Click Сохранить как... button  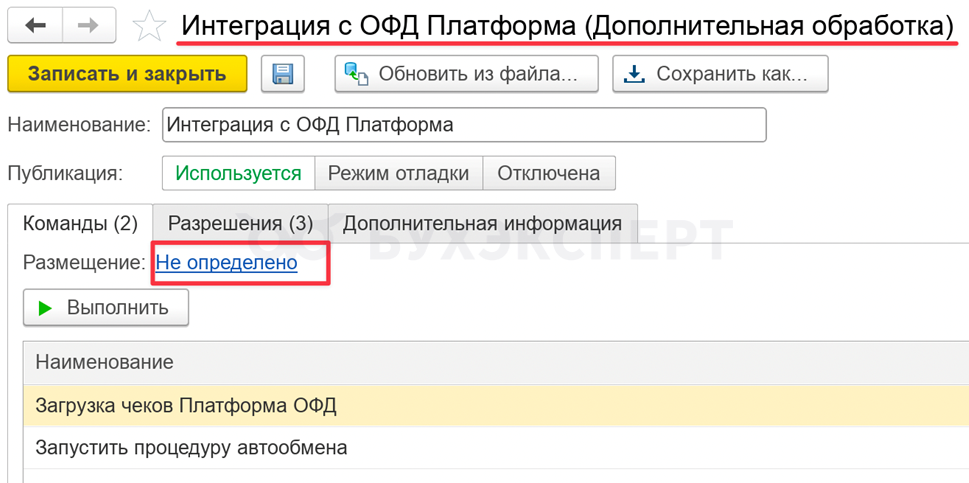(720, 74)
